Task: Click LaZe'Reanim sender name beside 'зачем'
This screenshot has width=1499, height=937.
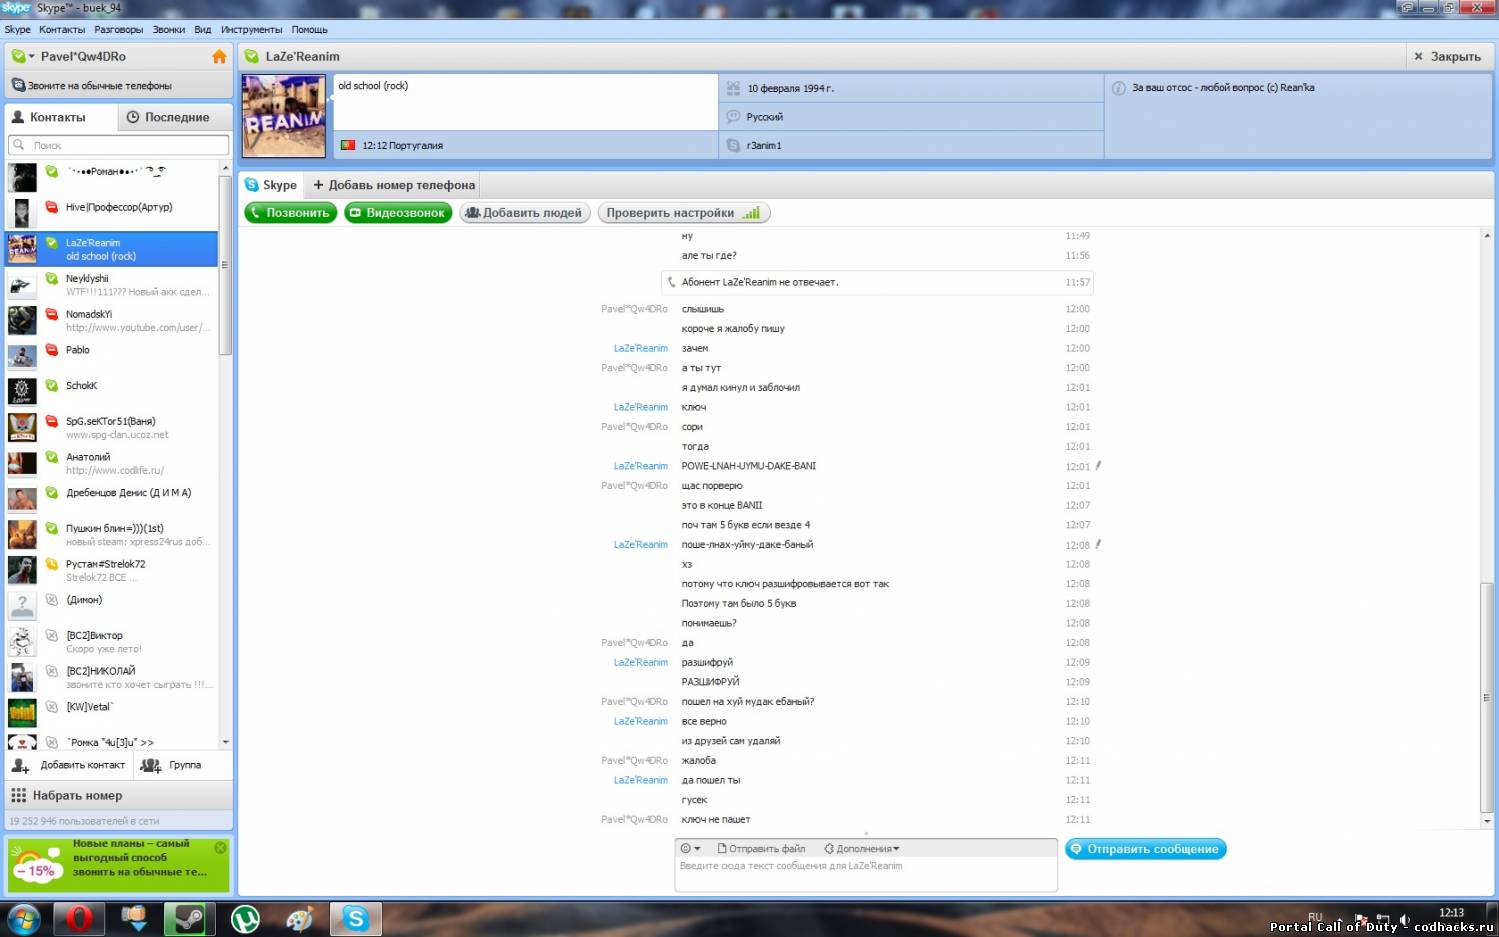Action: pos(641,348)
